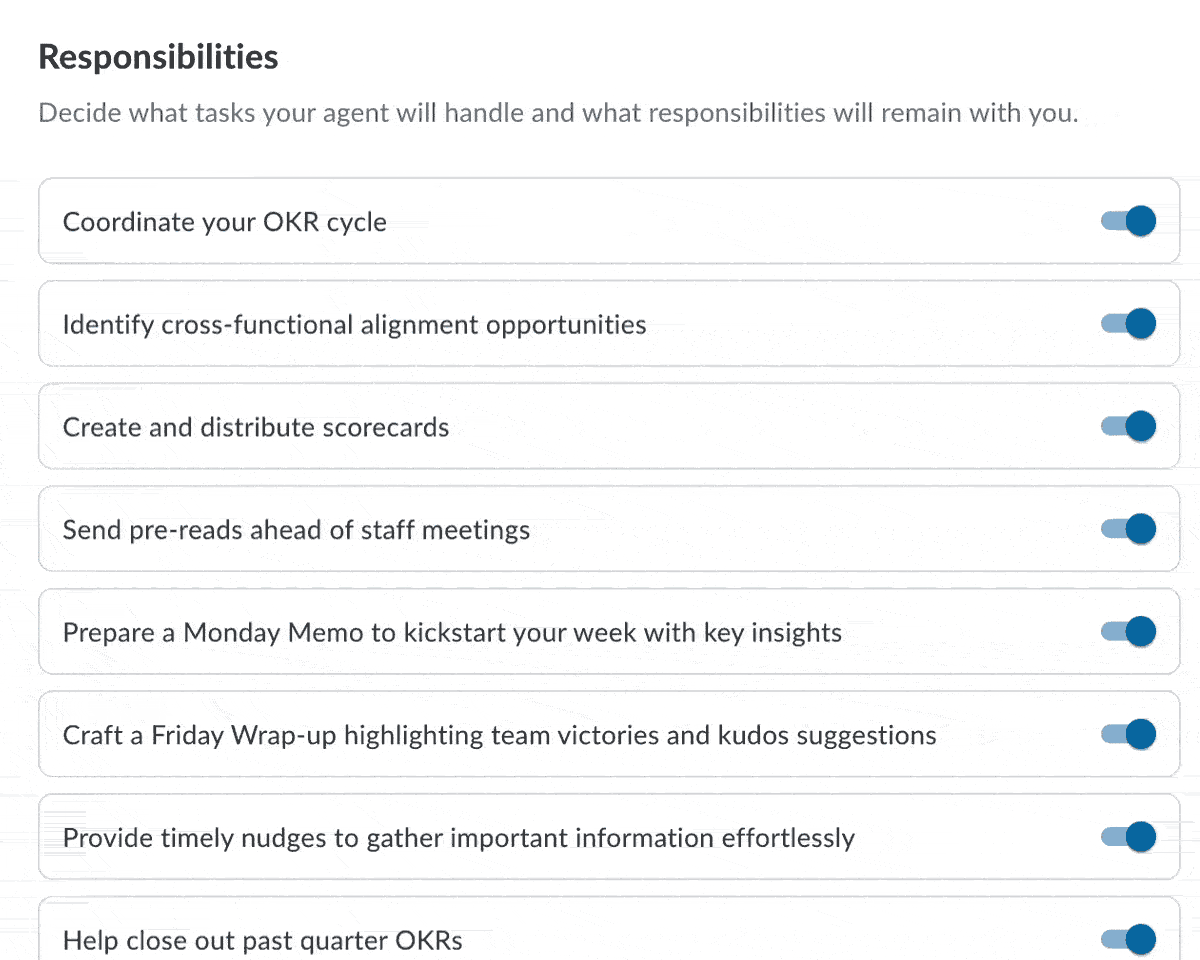Viewport: 1200px width, 960px height.
Task: Click the pre-reads ahead of staff meetings row
Action: point(600,529)
